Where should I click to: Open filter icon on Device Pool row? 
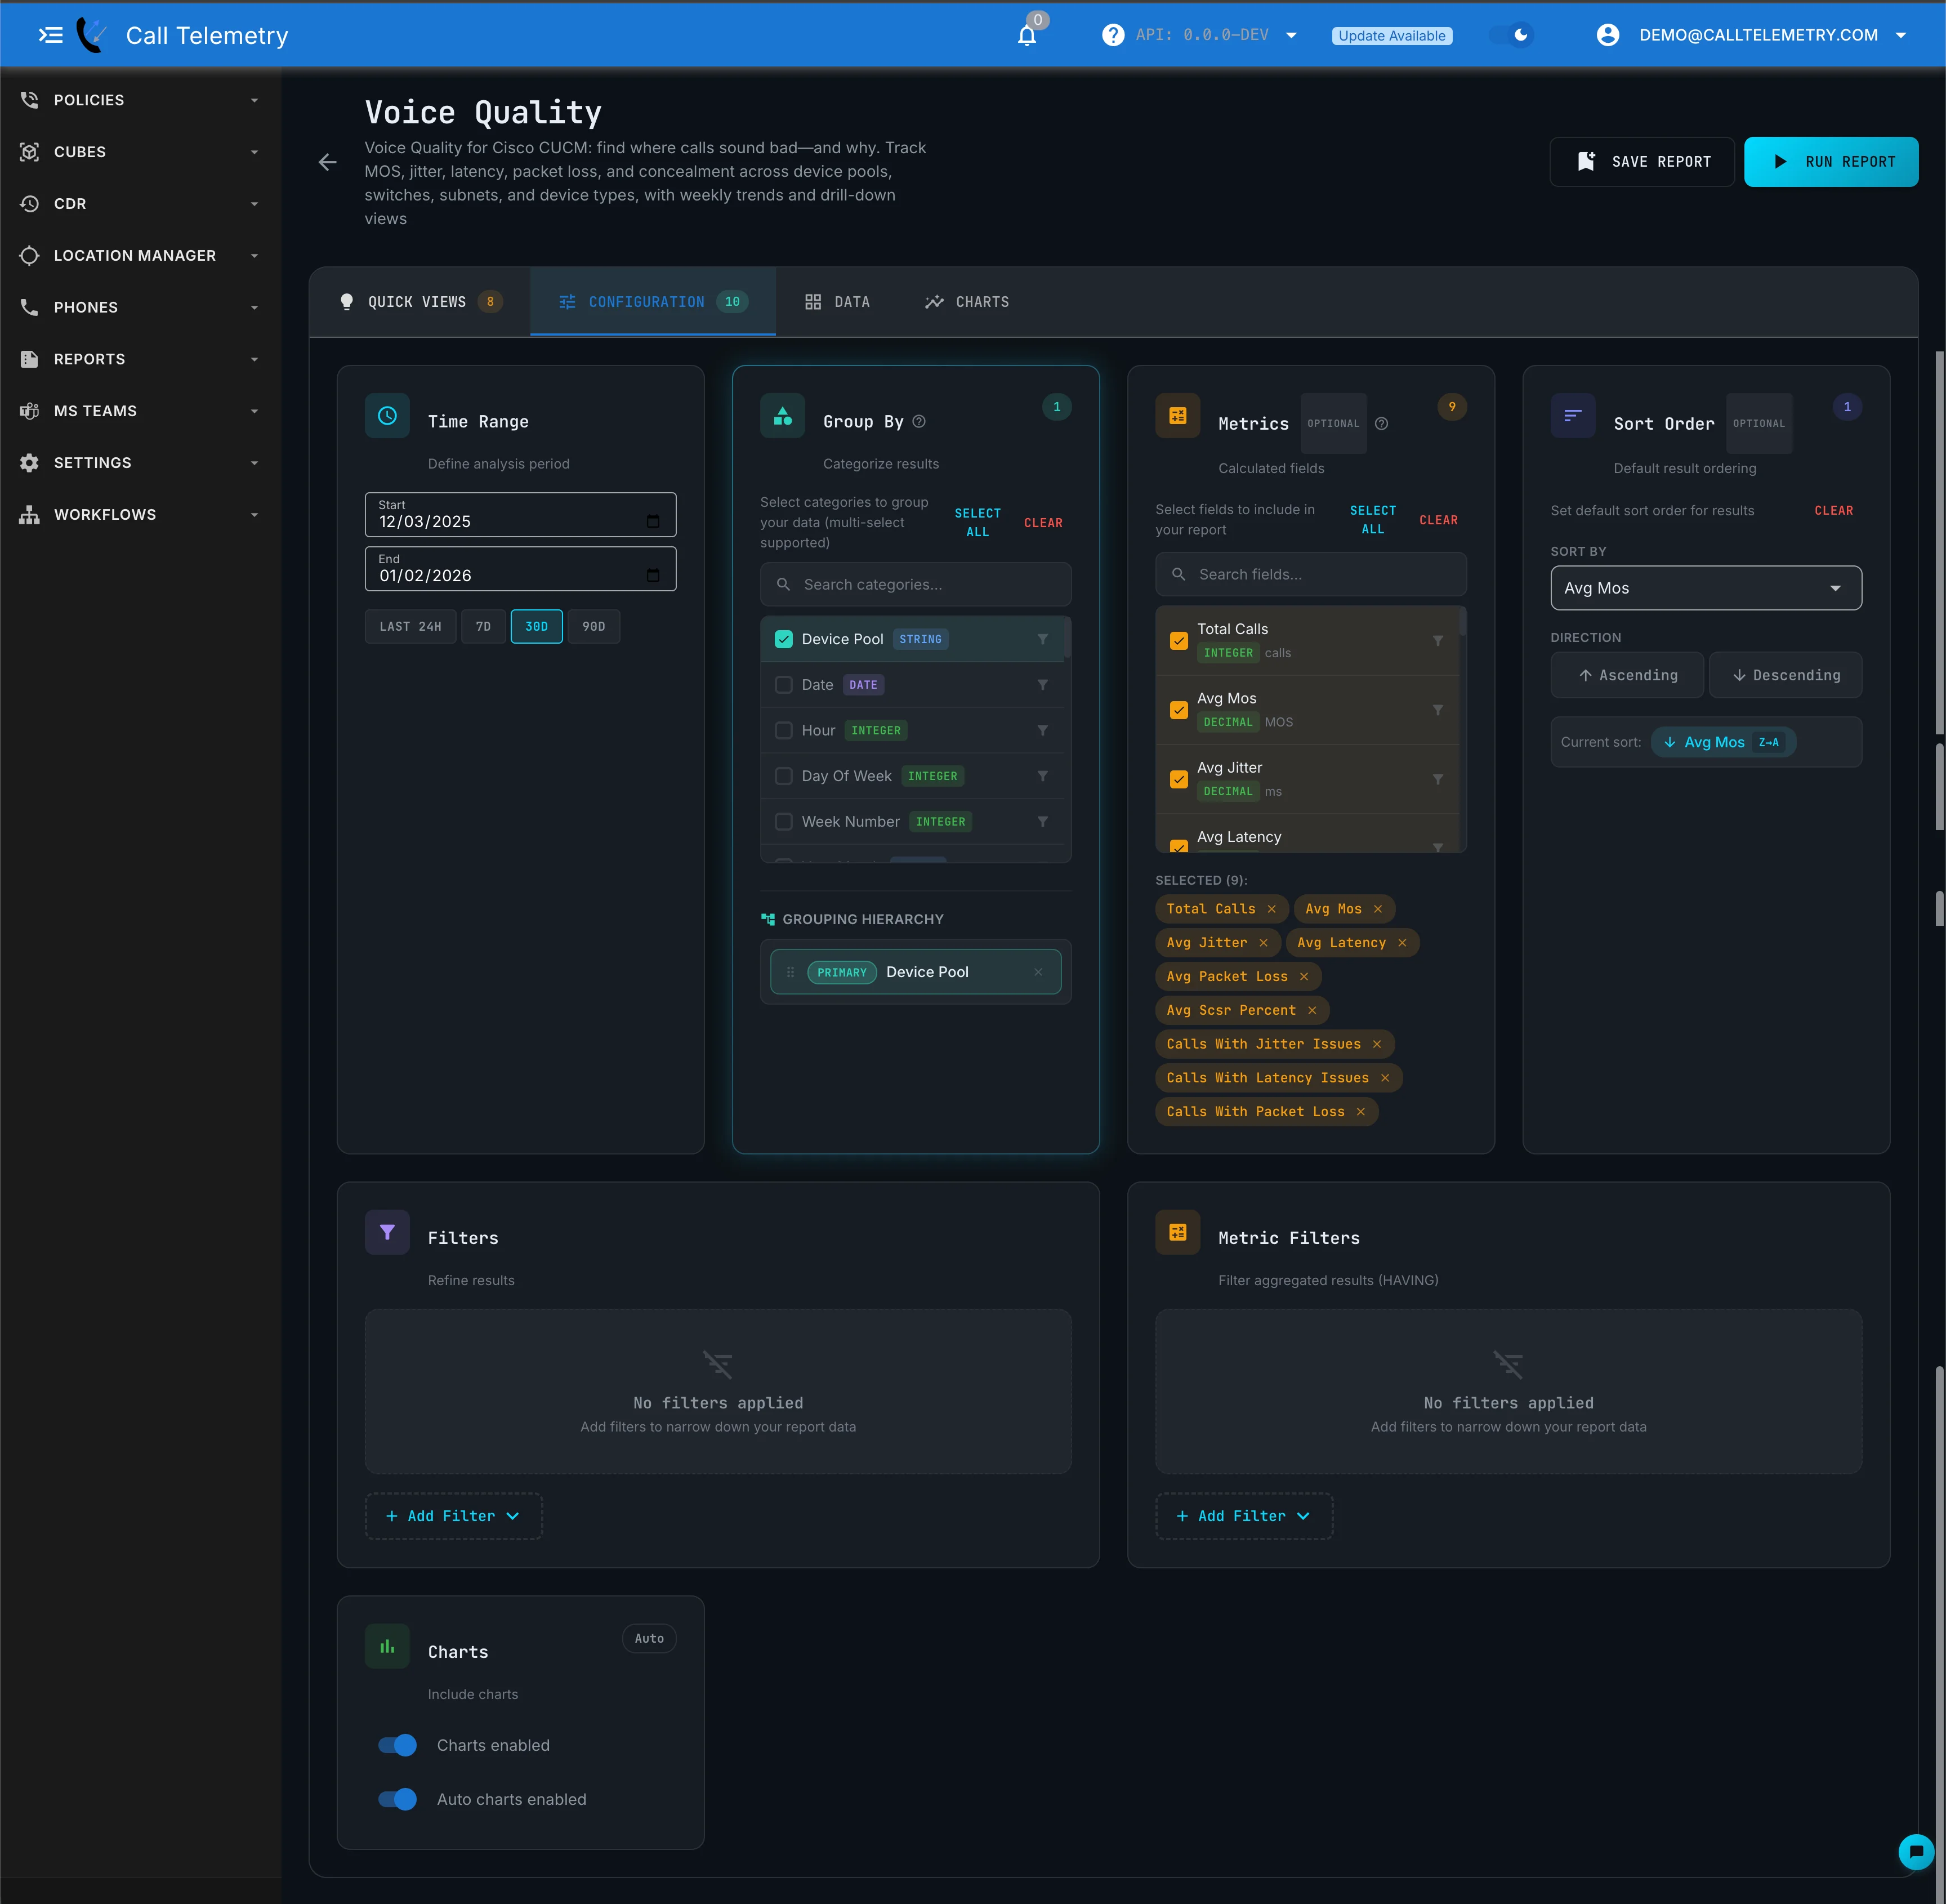tap(1042, 639)
